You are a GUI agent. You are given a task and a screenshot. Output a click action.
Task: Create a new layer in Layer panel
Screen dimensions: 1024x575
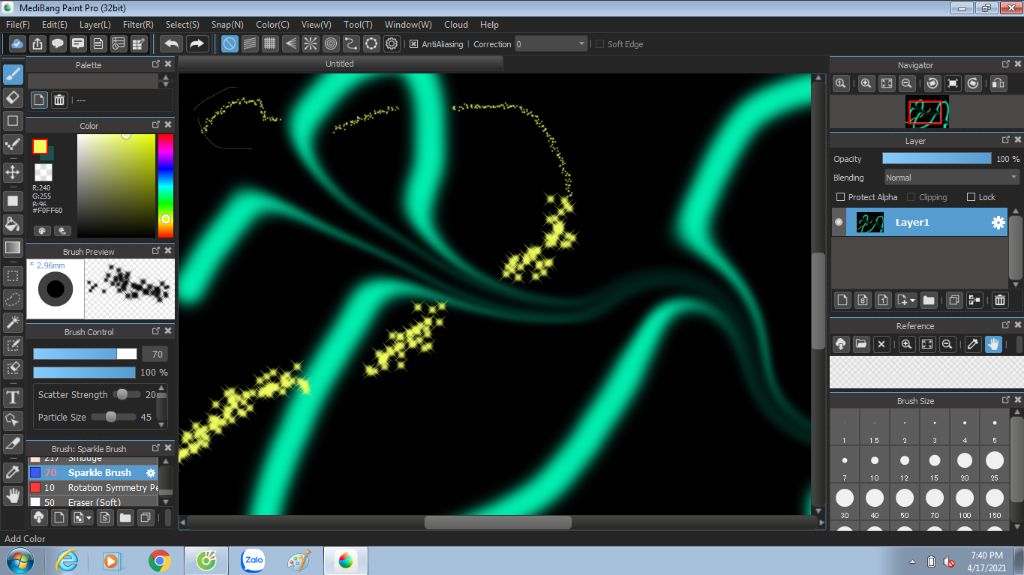point(842,300)
